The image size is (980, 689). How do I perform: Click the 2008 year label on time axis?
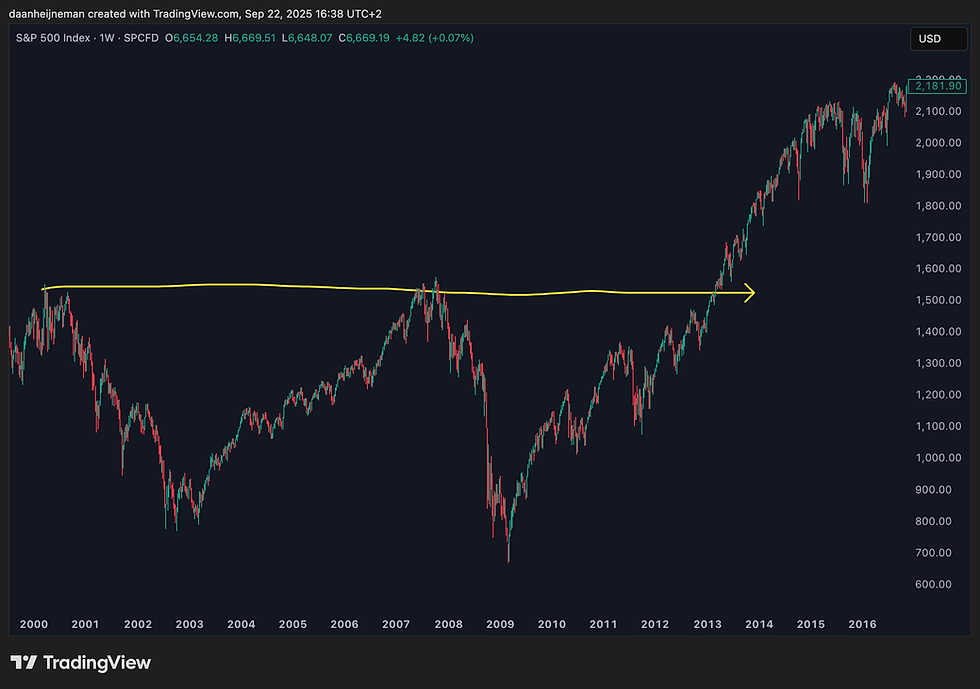(x=448, y=624)
